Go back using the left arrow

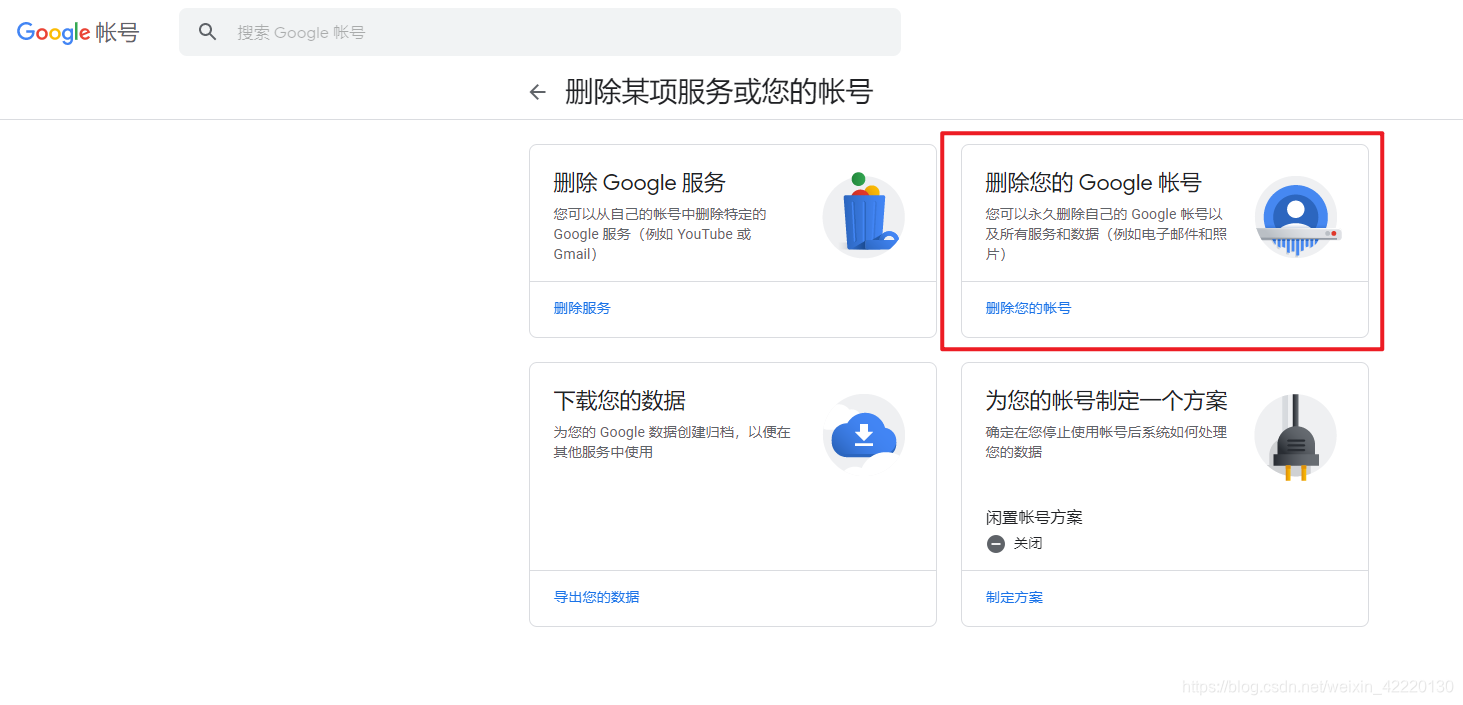pyautogui.click(x=538, y=92)
